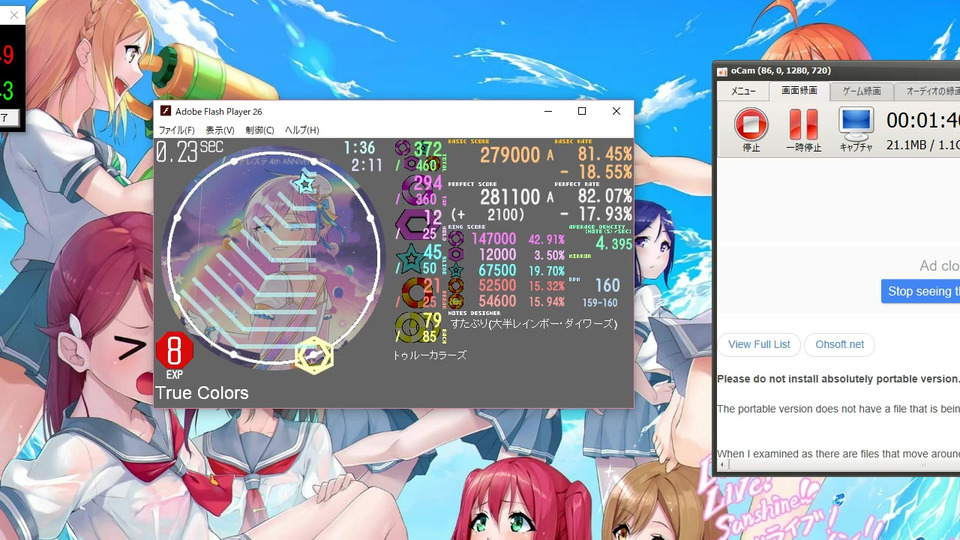The image size is (960, 540).
Task: Click the 81.45% basic rate value
Action: (x=605, y=154)
